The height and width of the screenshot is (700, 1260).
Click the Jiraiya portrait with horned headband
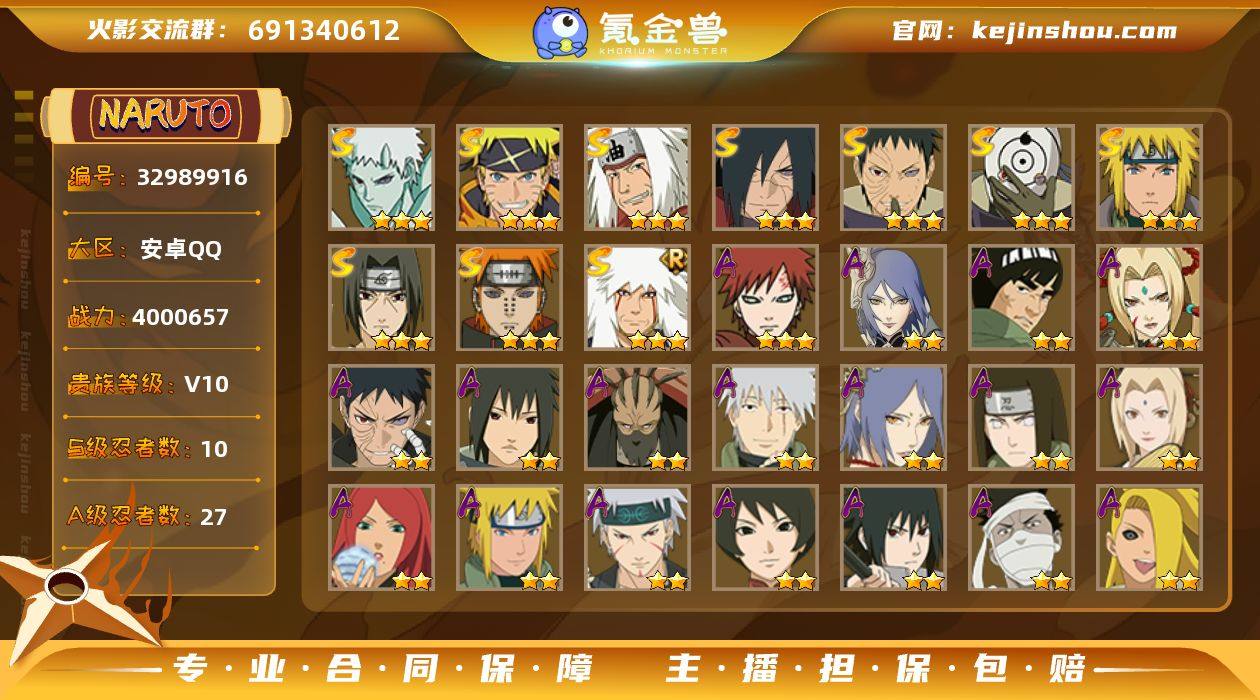(x=638, y=178)
